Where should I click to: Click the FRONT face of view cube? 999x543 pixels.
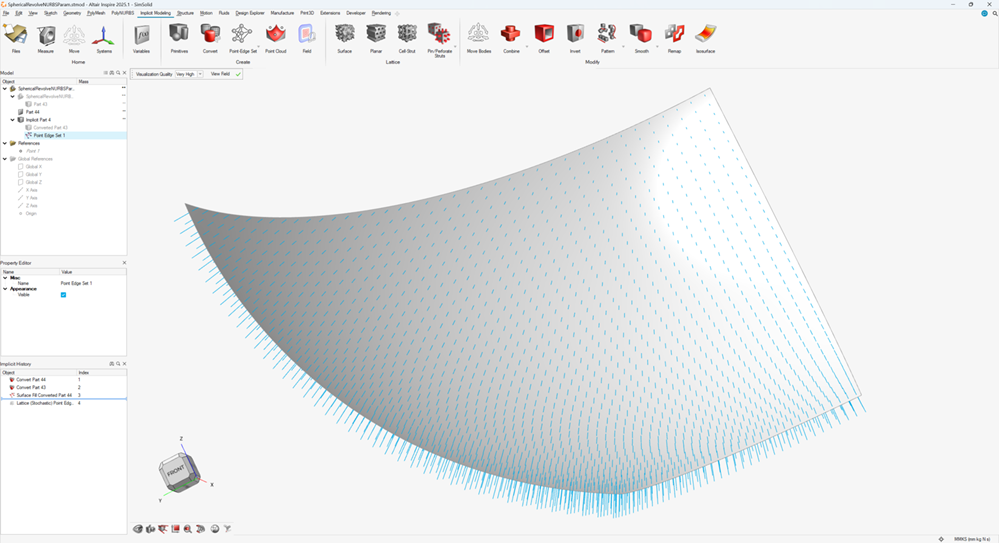pos(175,470)
